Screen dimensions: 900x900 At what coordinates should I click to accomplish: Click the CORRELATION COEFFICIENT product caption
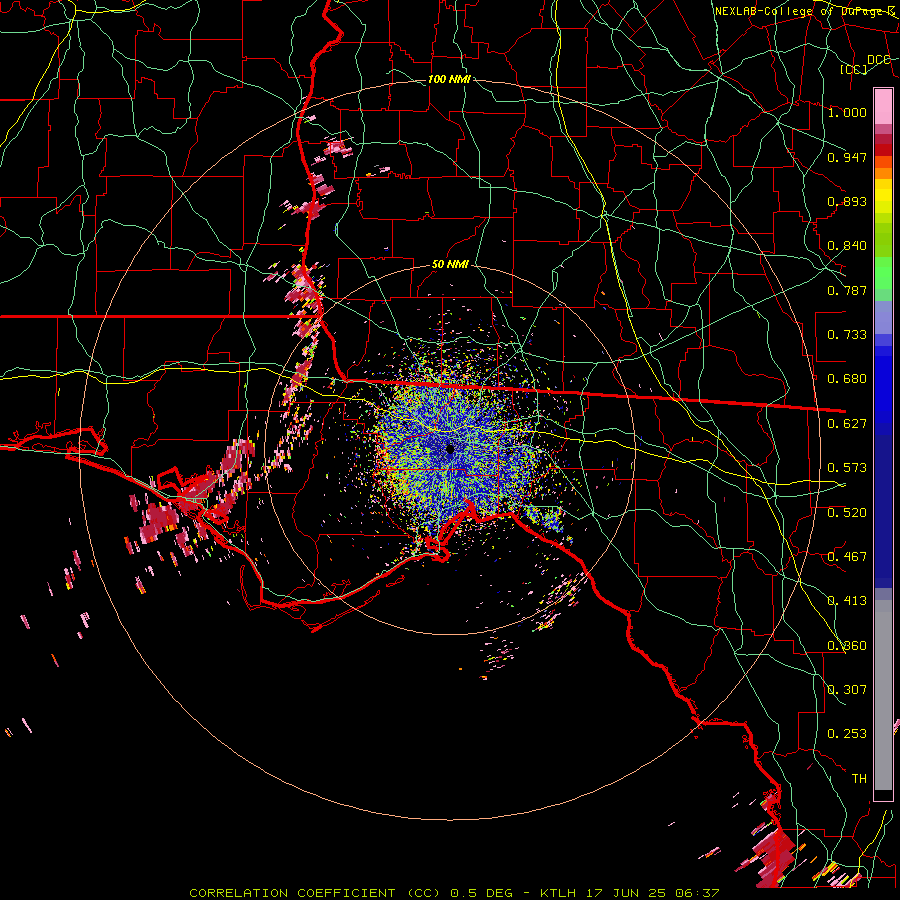(315, 893)
